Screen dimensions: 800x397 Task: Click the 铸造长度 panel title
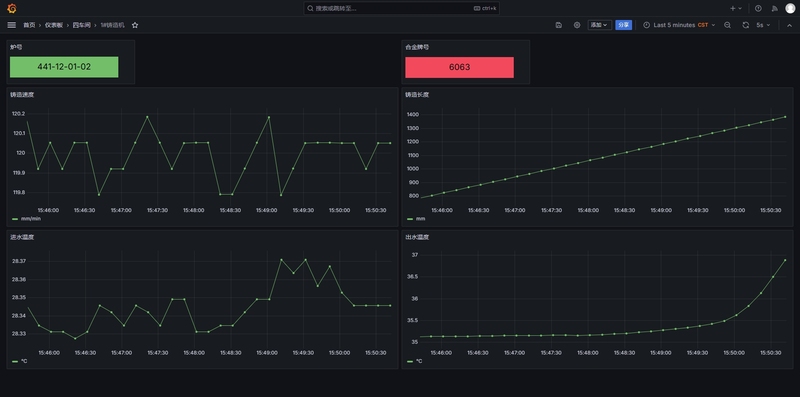417,94
